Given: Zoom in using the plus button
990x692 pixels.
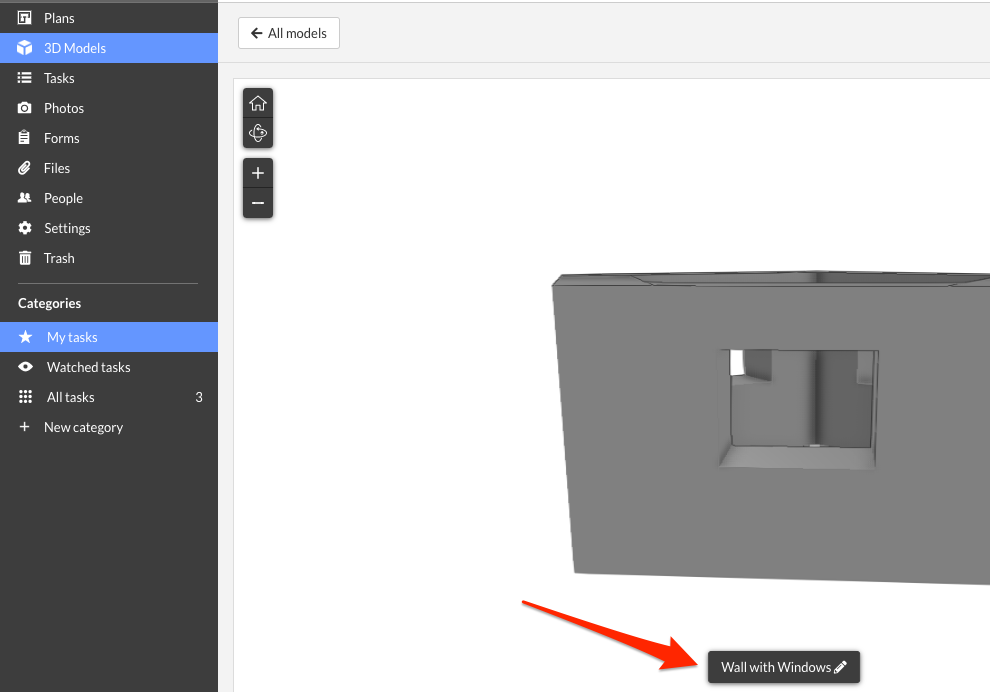Looking at the screenshot, I should pos(258,173).
